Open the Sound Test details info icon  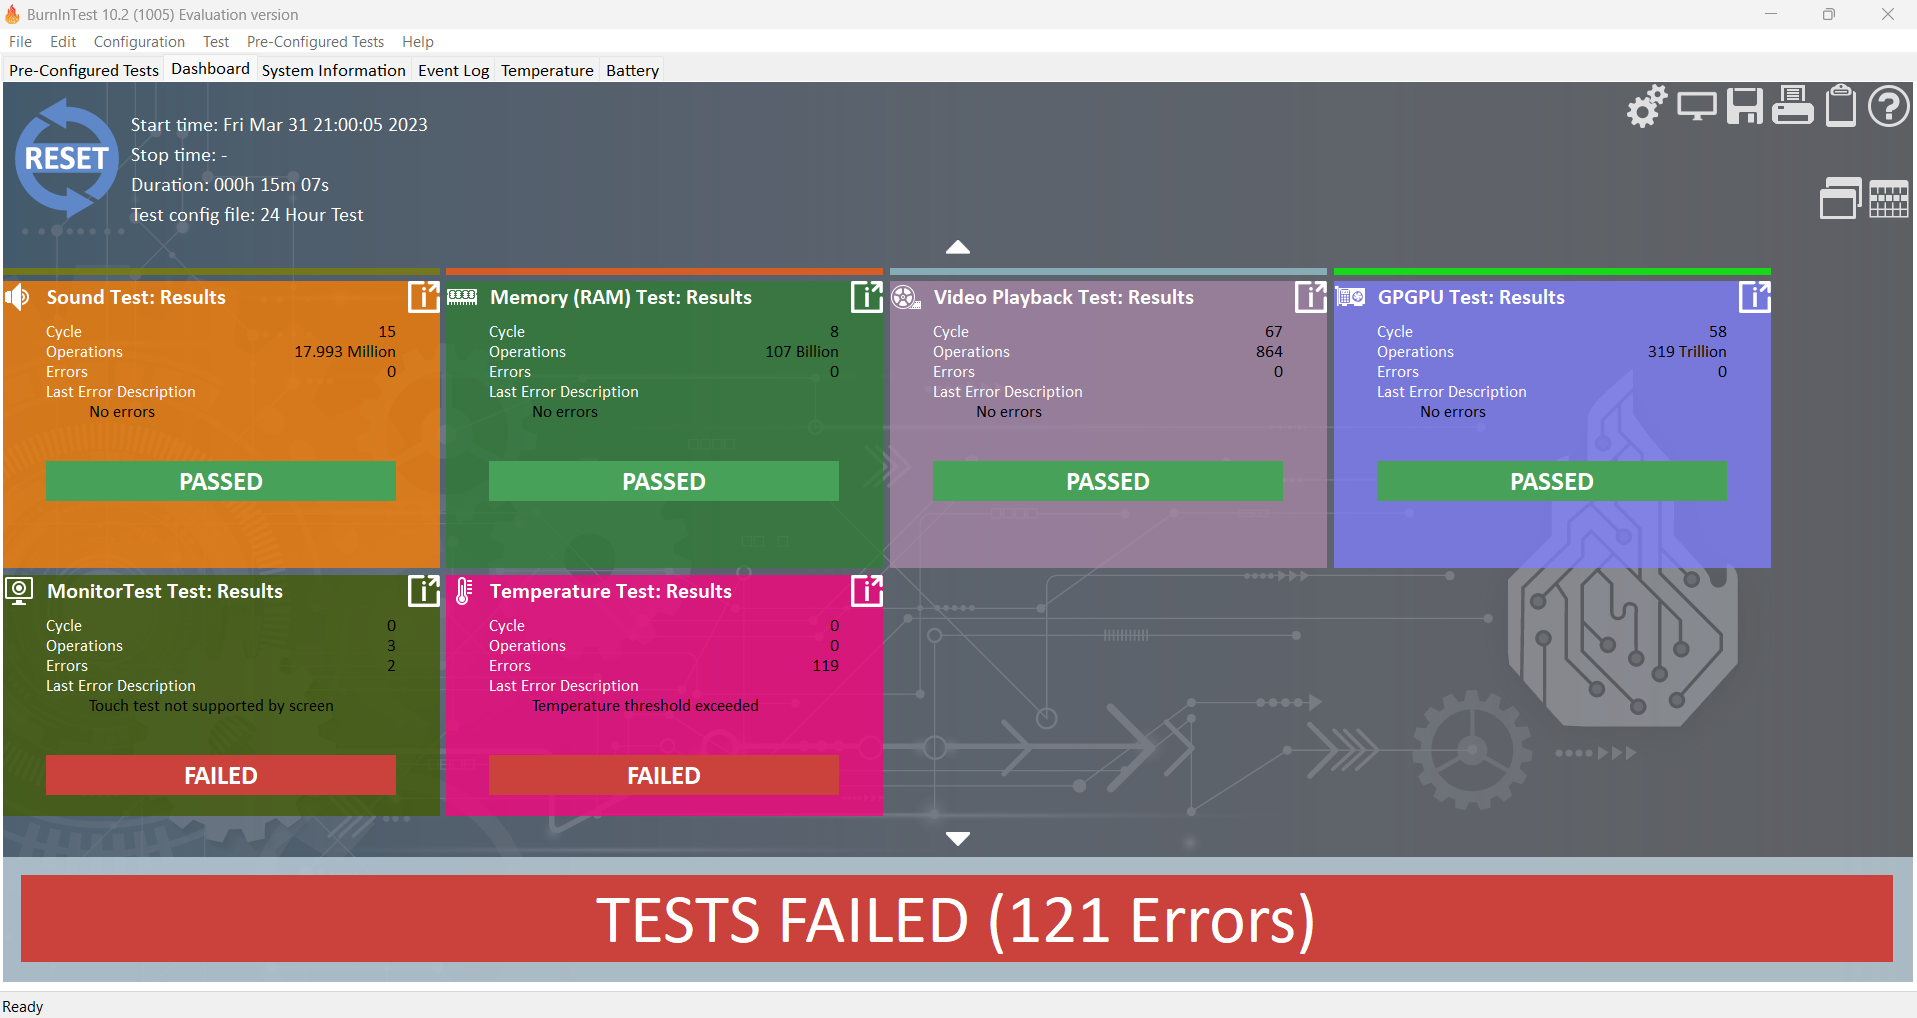pos(423,297)
